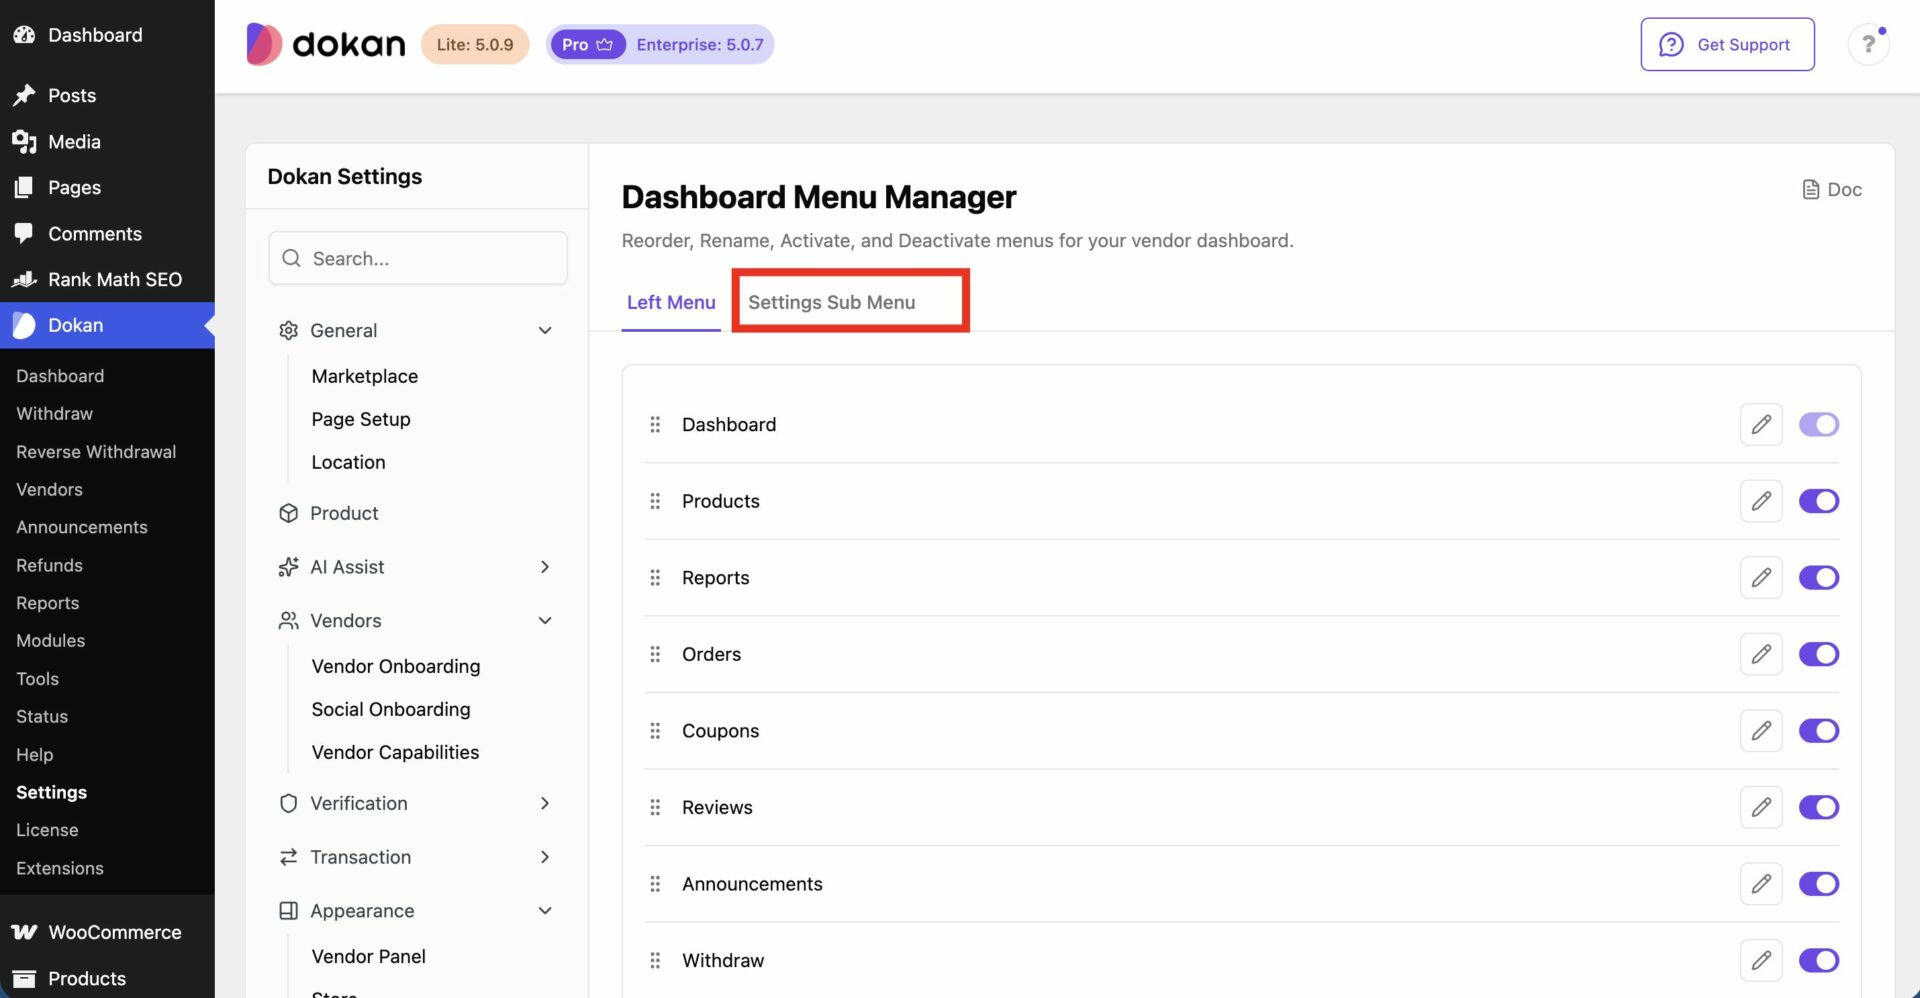Disable the Announcements toggle
The width and height of the screenshot is (1920, 998).
pos(1819,884)
